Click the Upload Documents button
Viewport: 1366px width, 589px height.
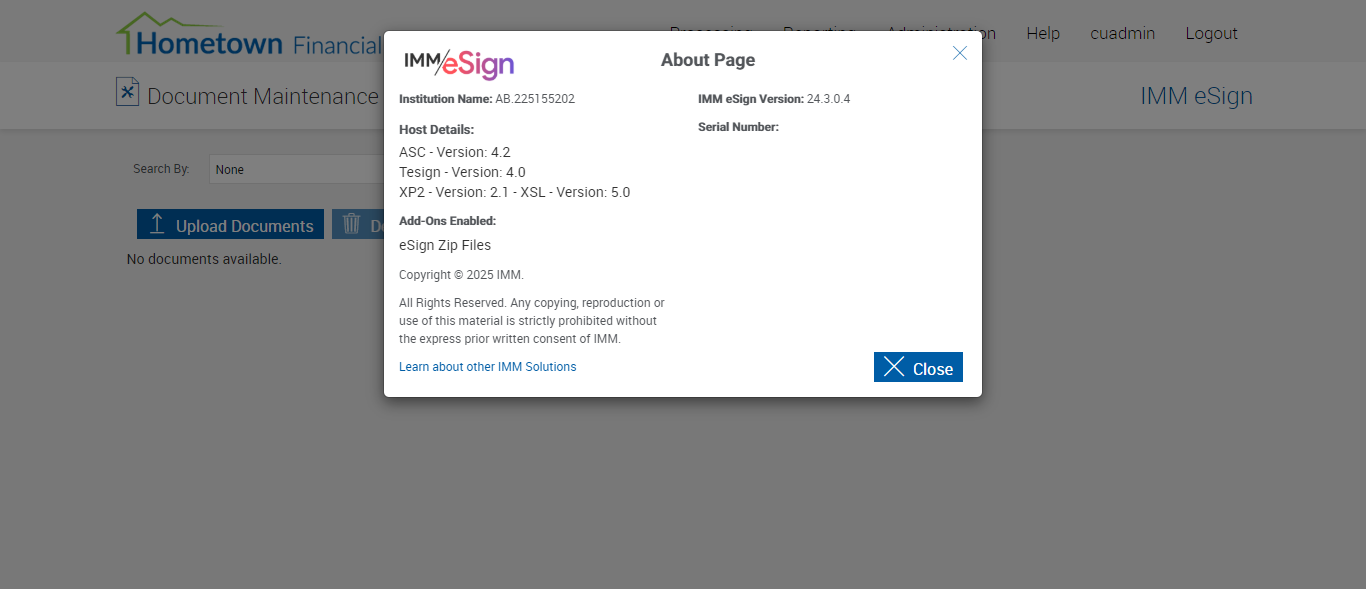tap(230, 225)
